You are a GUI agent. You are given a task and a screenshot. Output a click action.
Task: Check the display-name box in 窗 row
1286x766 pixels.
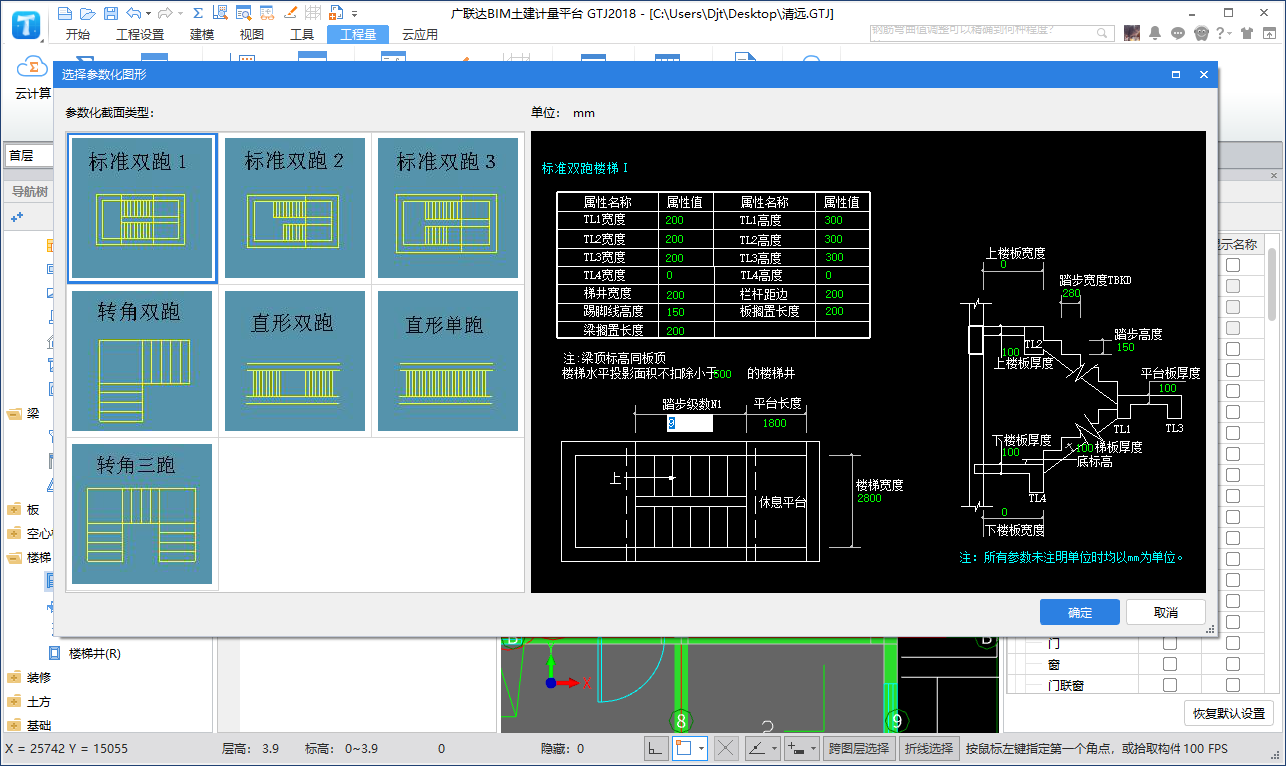[1233, 665]
